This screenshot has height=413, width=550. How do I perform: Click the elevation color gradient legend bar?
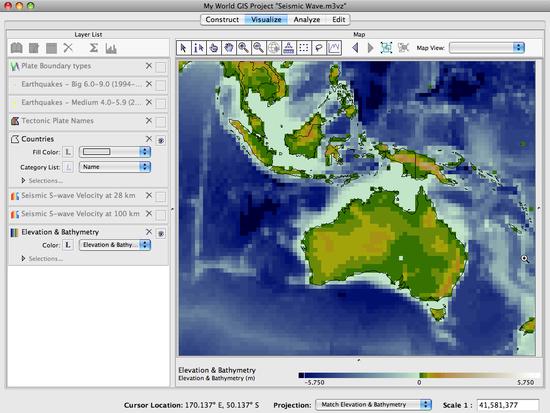(419, 375)
